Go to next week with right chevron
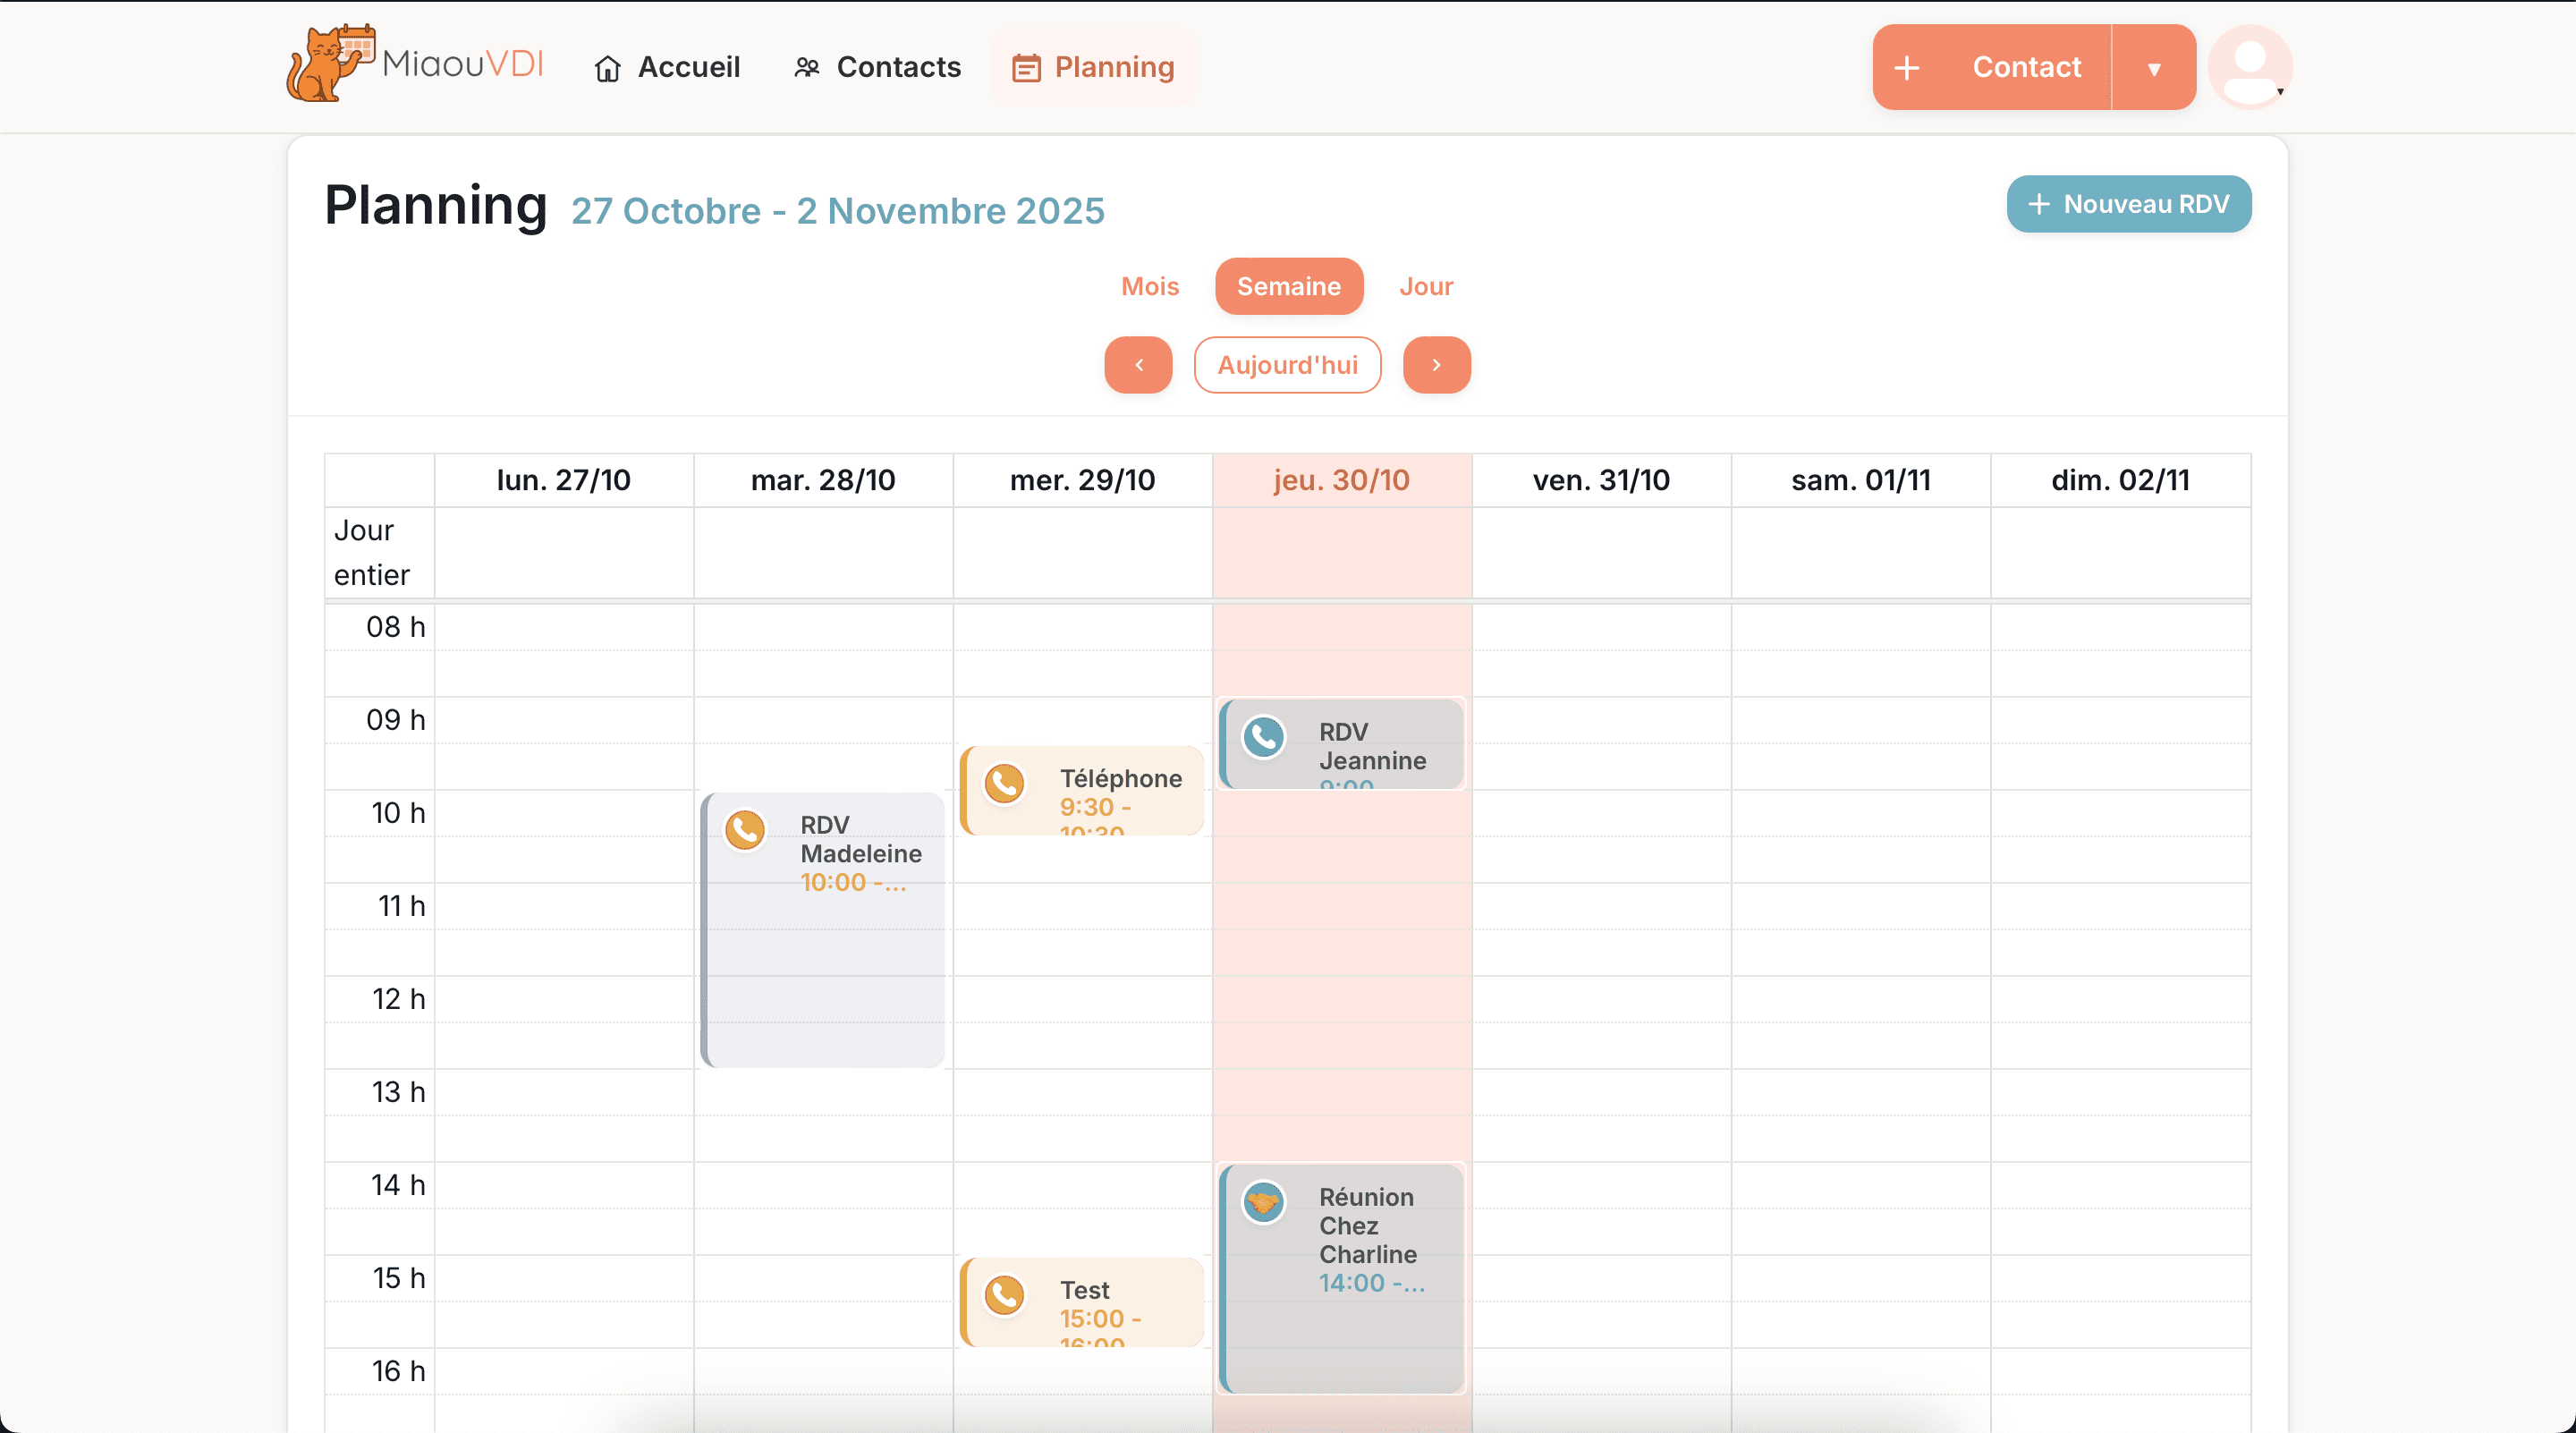2576x1433 pixels. tap(1436, 365)
